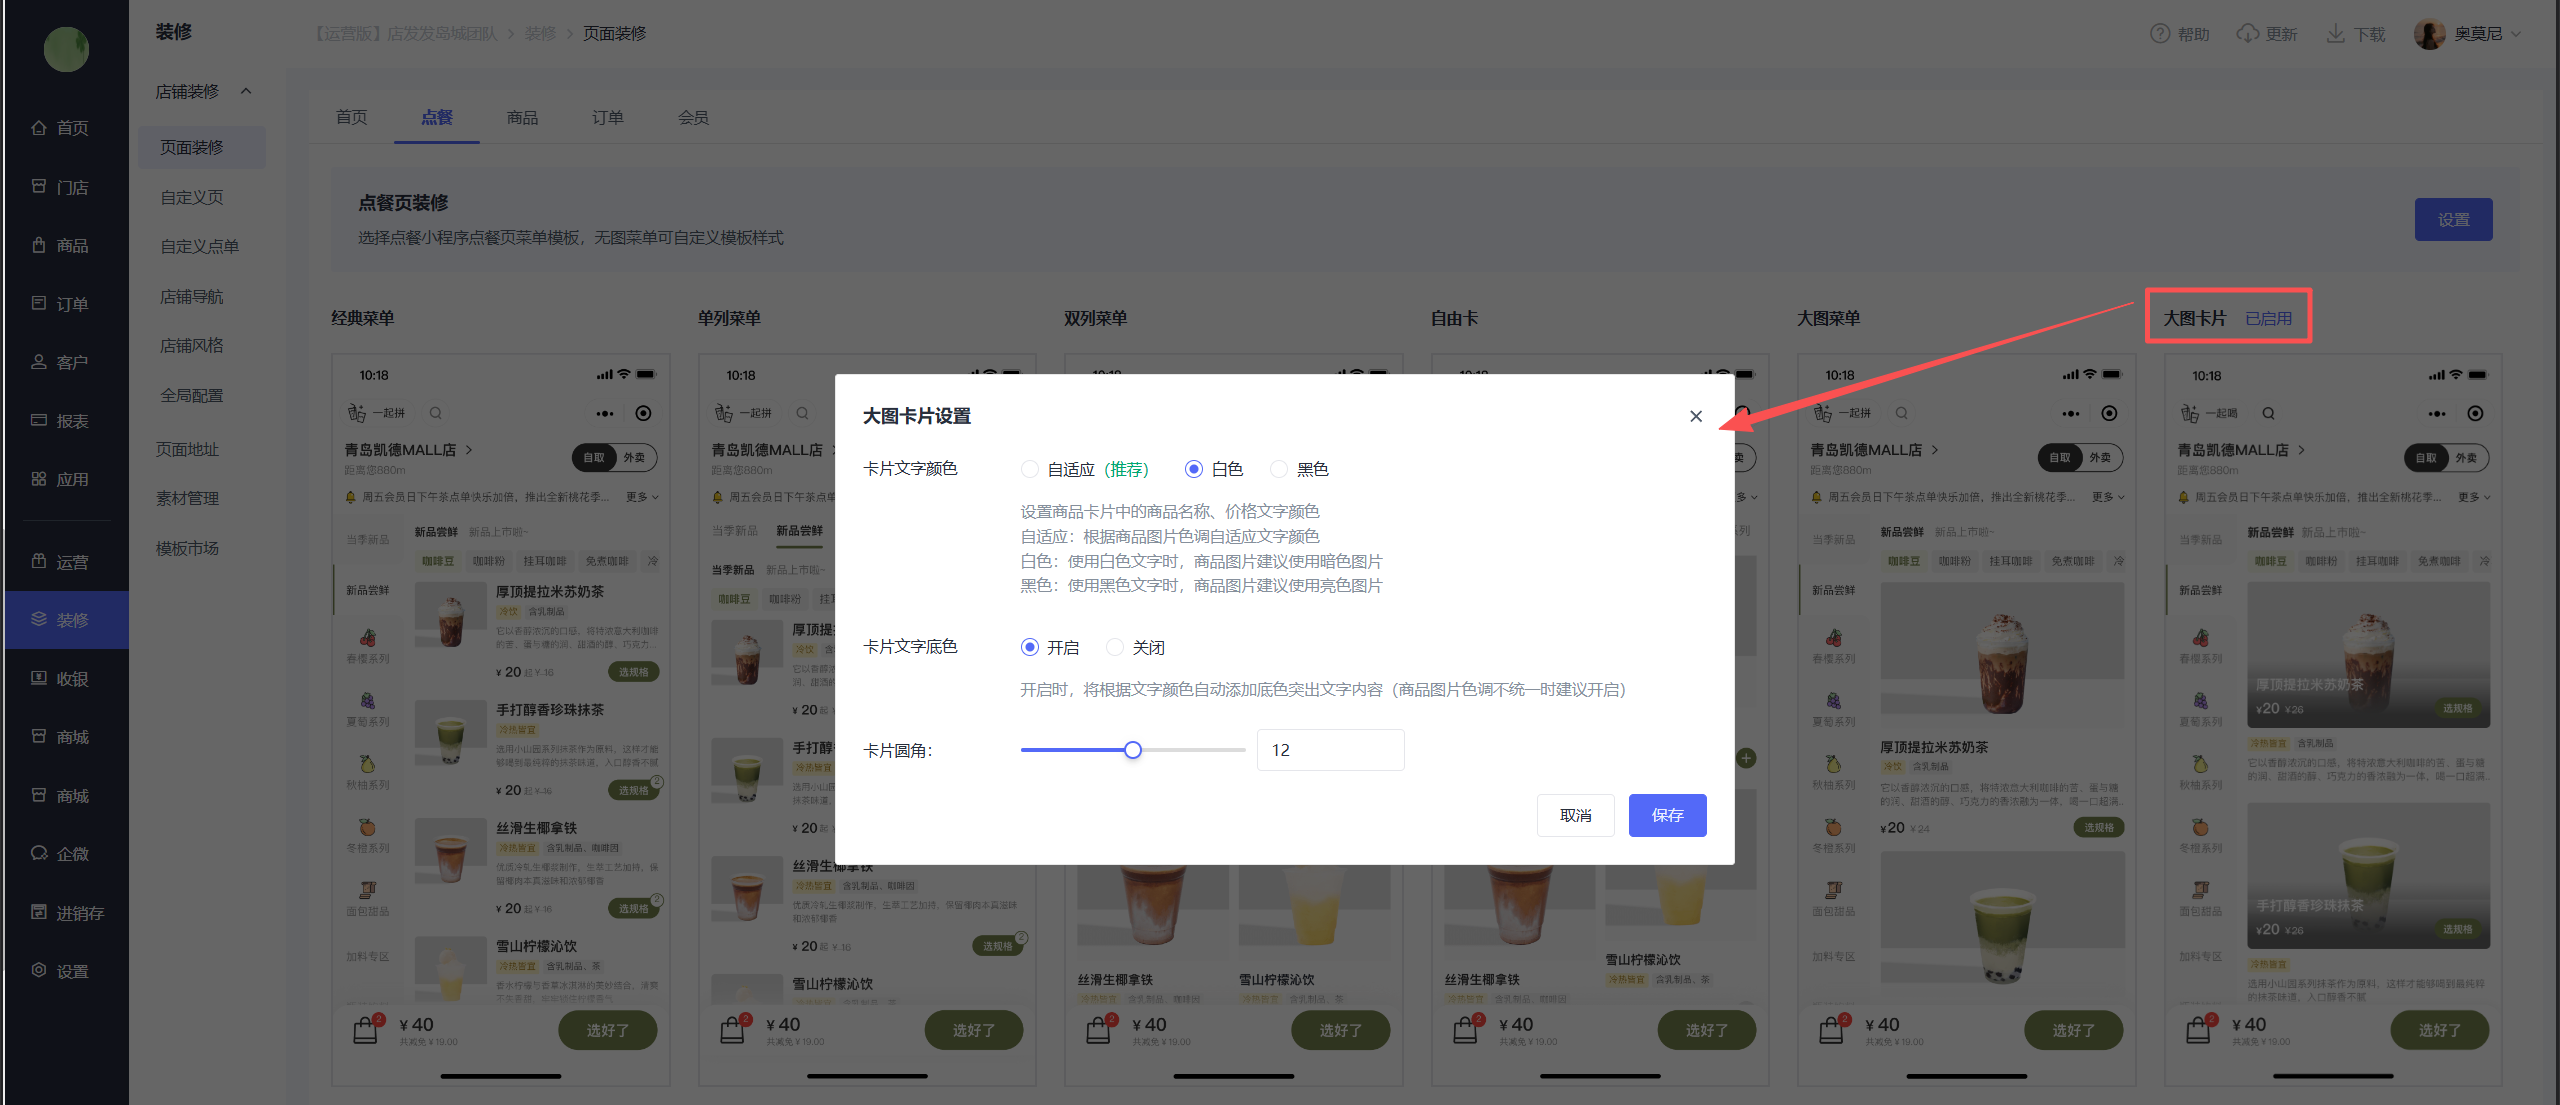Open 奥莫尼 user account dropdown
2560x1105 pixels.
[2477, 34]
